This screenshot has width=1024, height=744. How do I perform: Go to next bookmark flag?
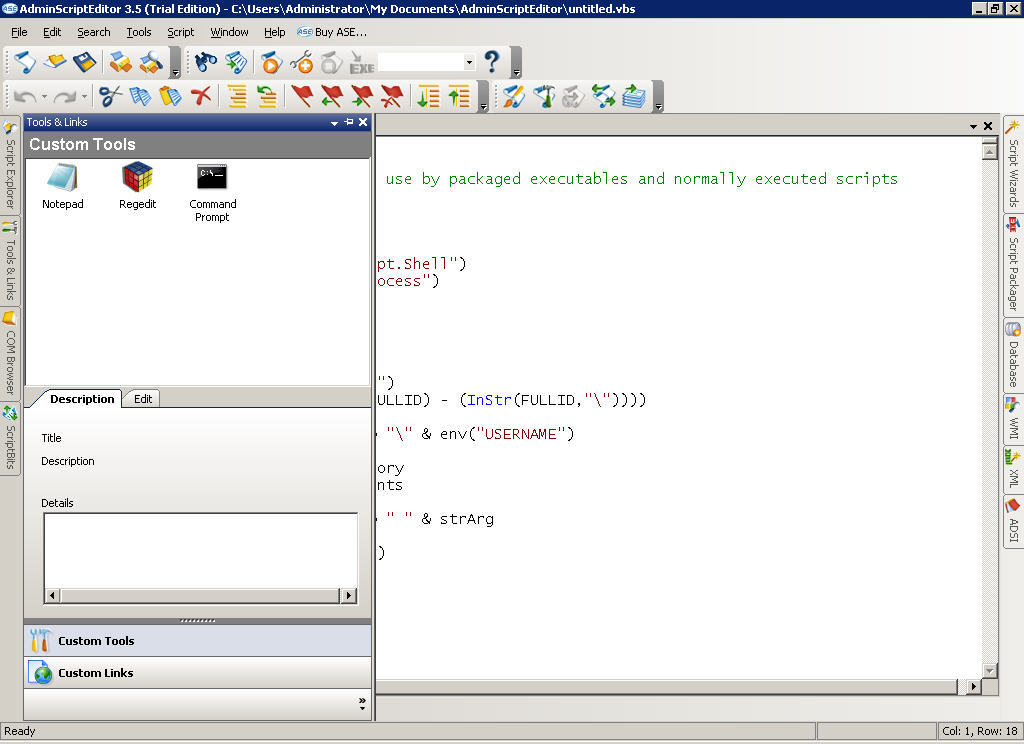click(x=362, y=97)
